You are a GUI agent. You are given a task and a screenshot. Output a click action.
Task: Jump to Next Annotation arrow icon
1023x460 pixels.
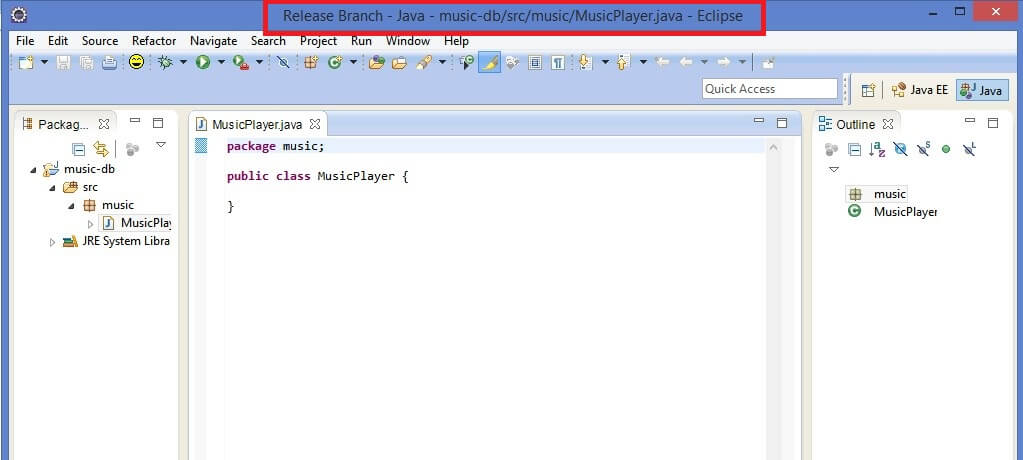click(585, 63)
